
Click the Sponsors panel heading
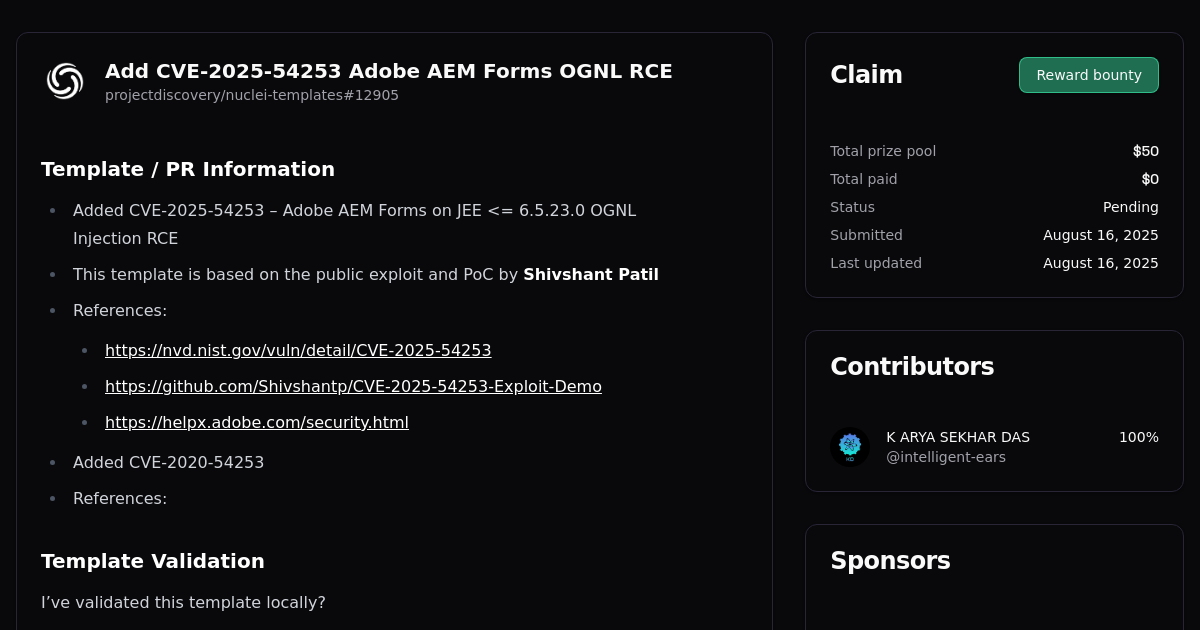point(890,561)
